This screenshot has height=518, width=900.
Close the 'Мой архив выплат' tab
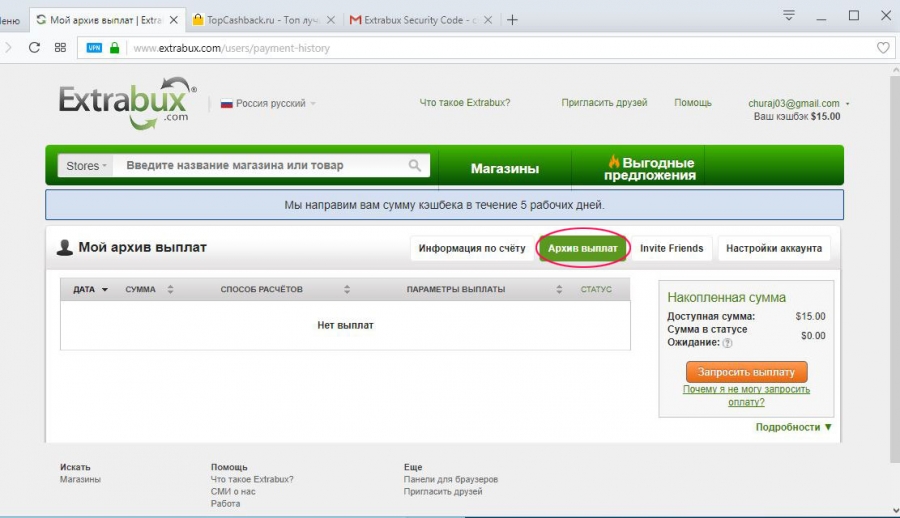click(x=173, y=20)
